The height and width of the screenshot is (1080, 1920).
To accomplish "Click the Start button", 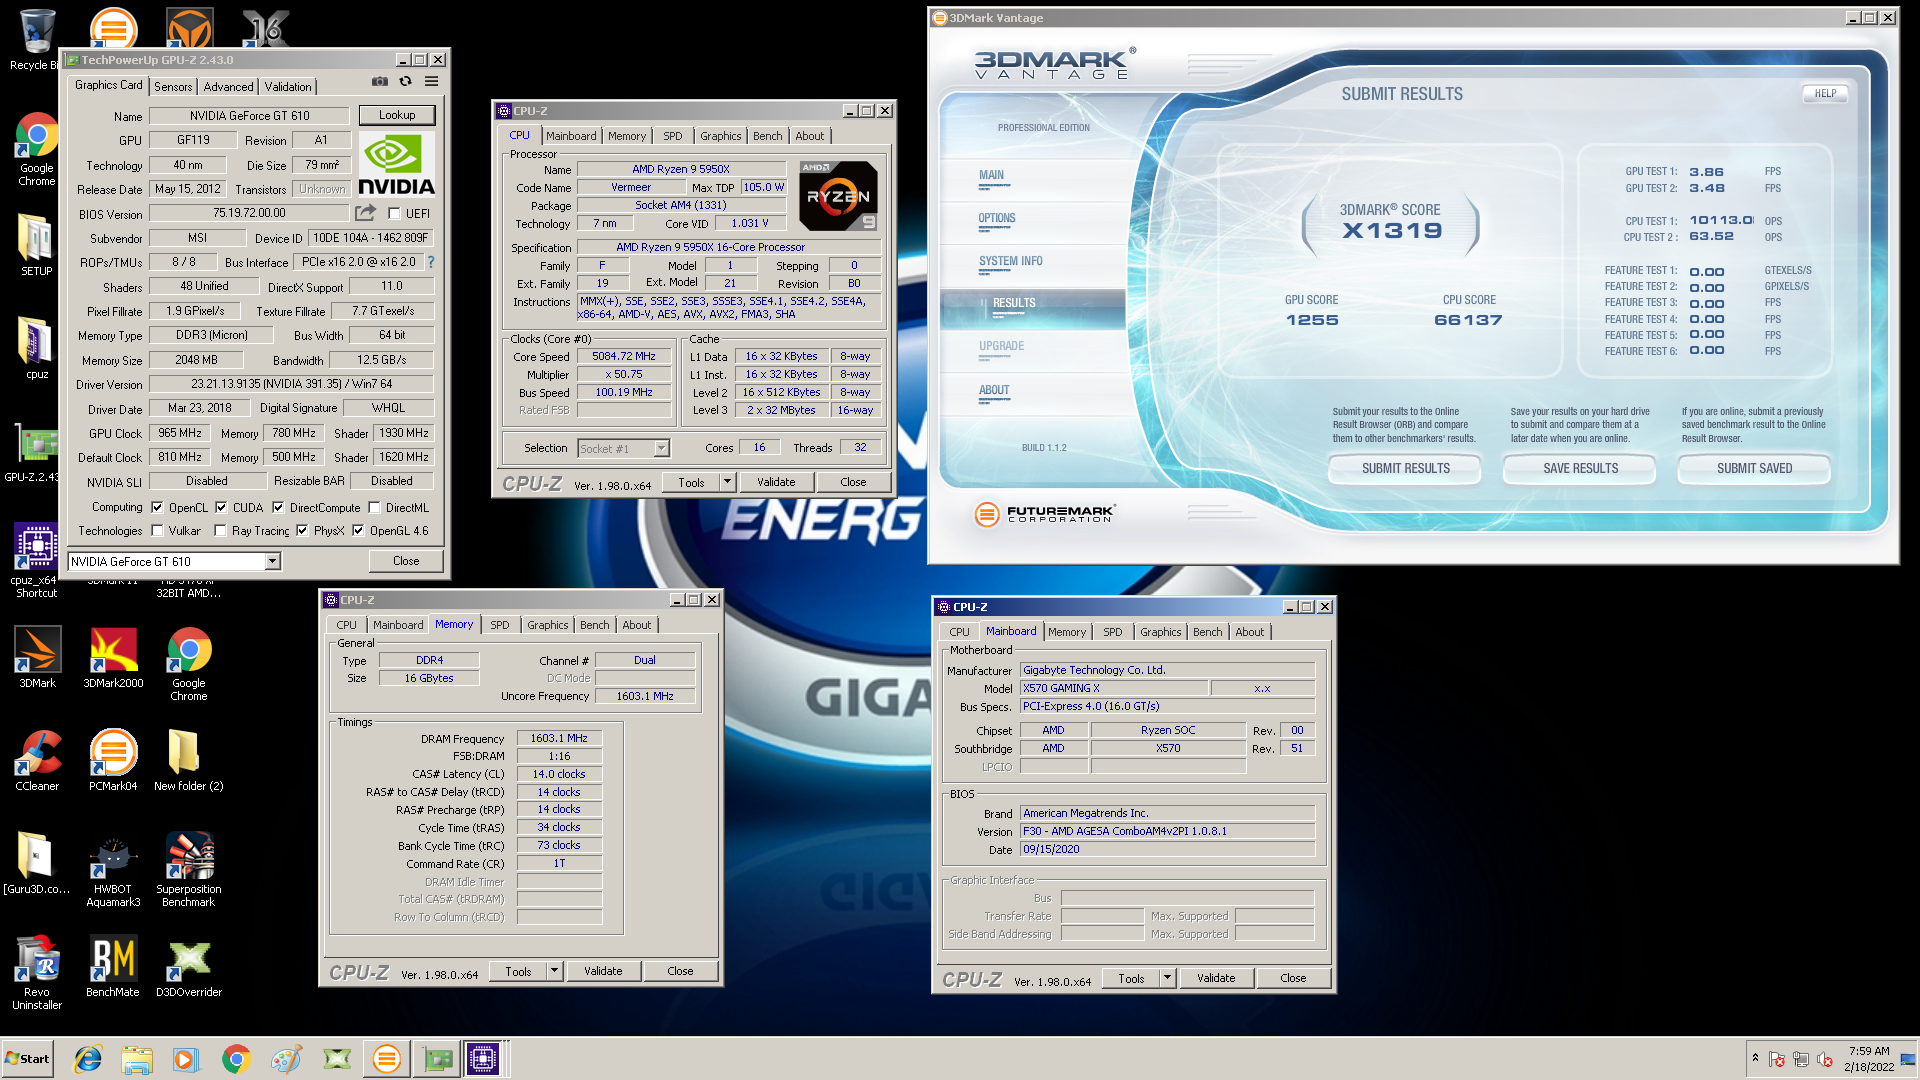I will 28,1059.
